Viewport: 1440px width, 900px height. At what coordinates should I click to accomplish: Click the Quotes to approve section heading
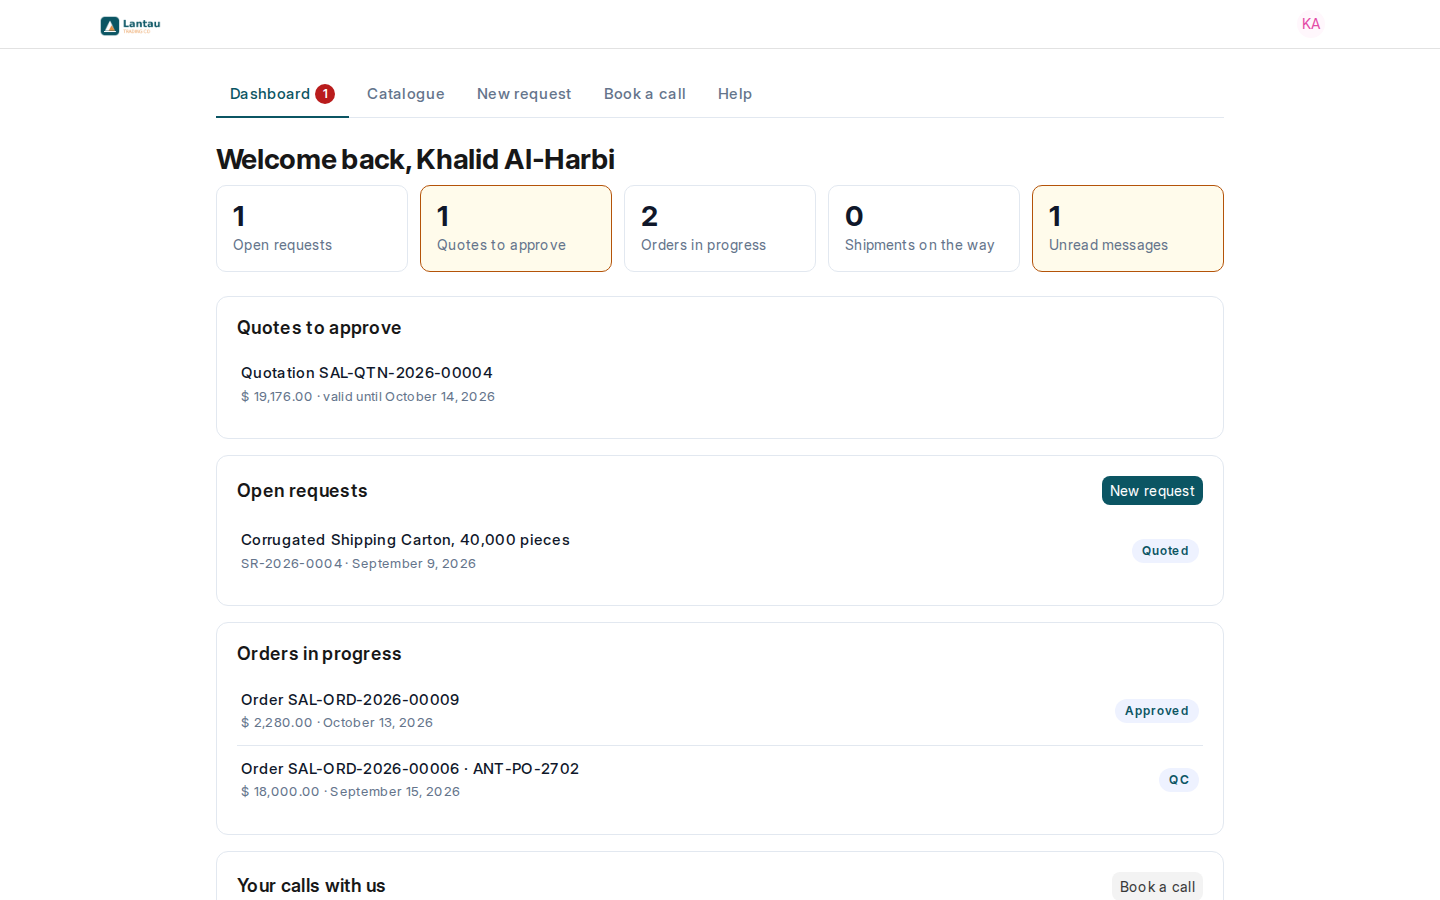coord(319,328)
